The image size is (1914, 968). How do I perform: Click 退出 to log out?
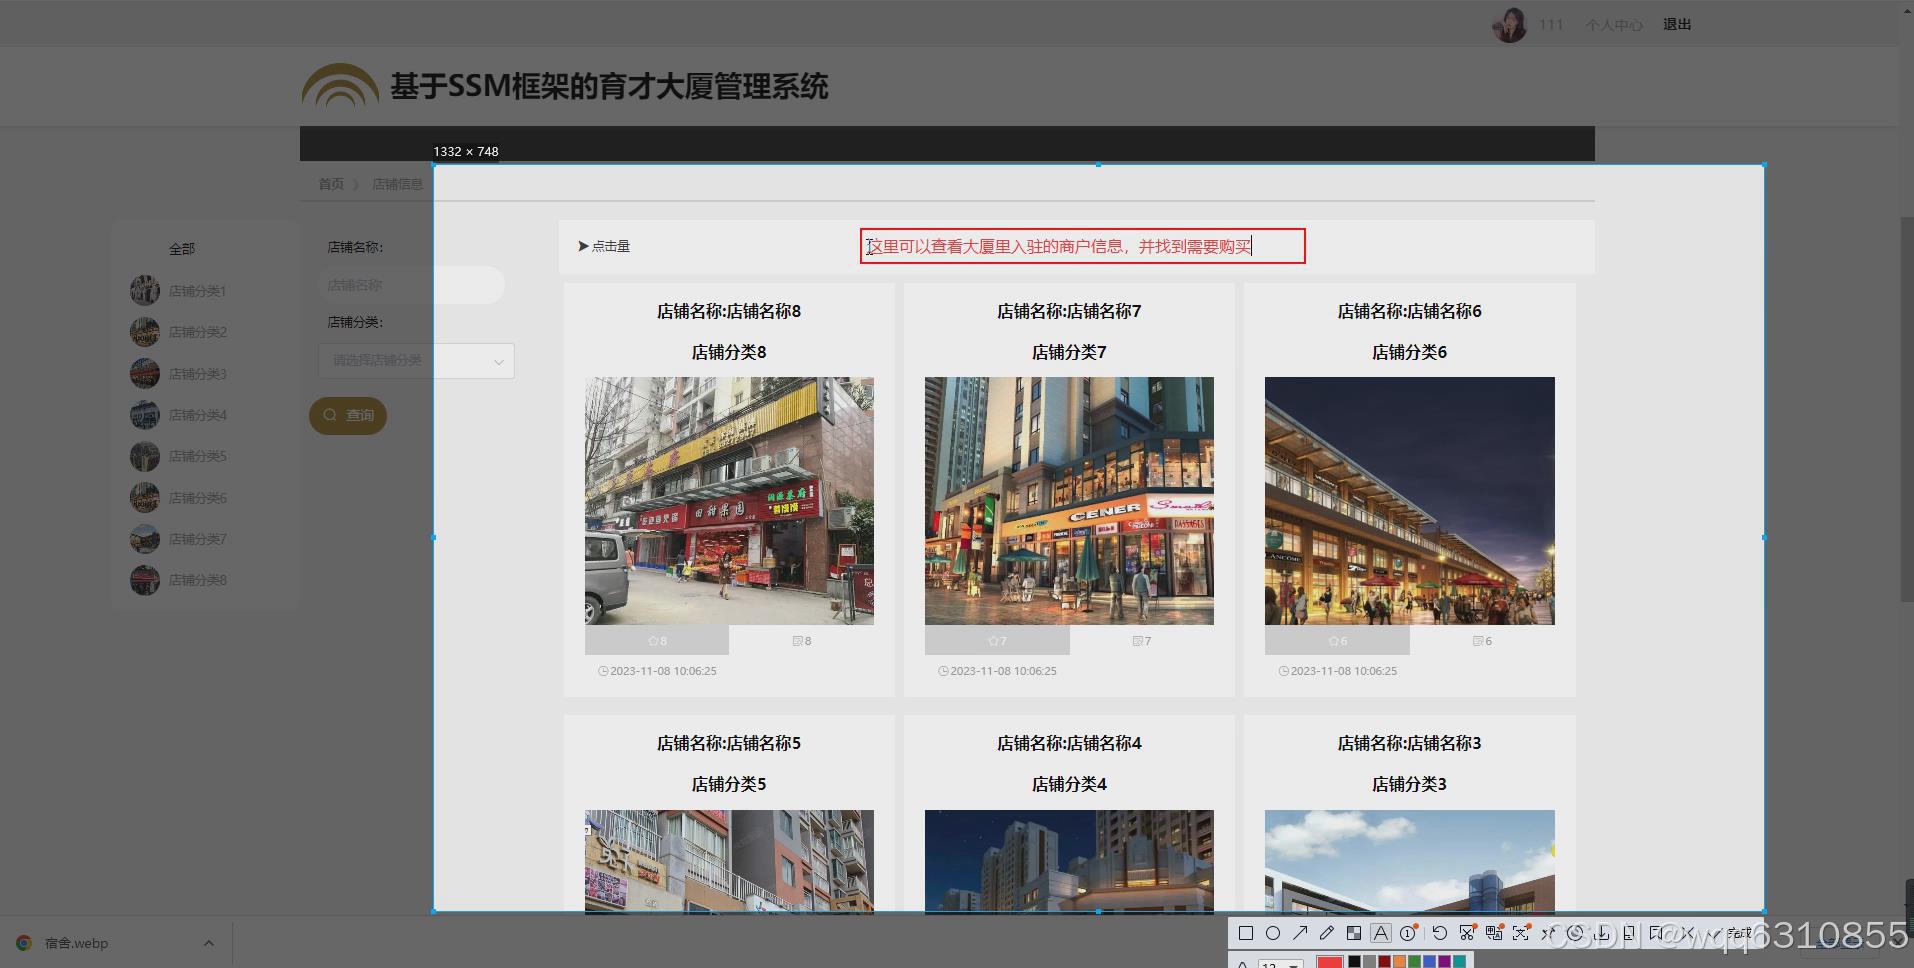tap(1677, 25)
